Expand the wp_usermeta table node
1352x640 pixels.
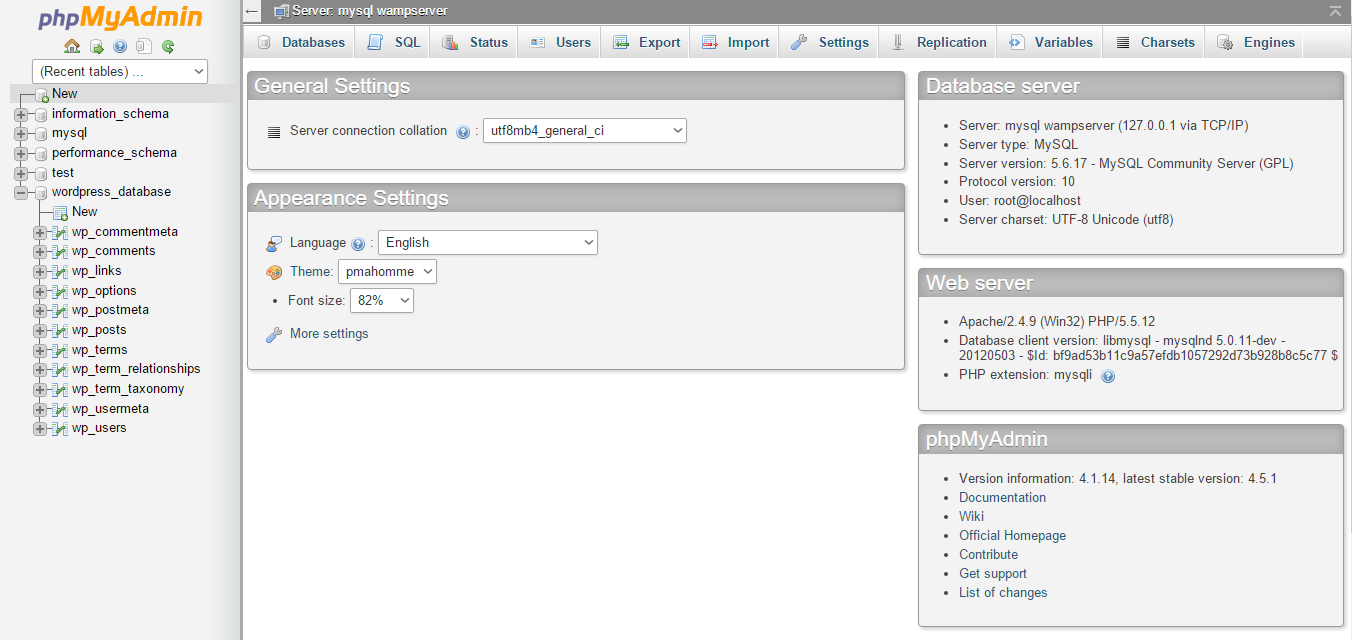[40, 409]
